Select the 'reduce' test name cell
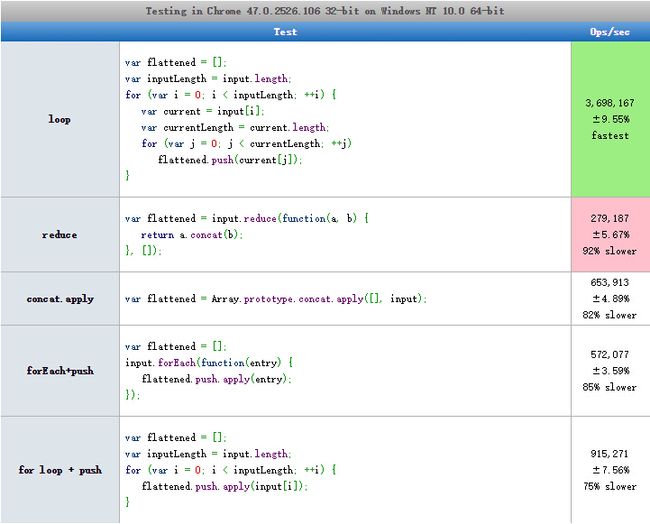Image resolution: width=650 pixels, height=524 pixels. point(60,235)
